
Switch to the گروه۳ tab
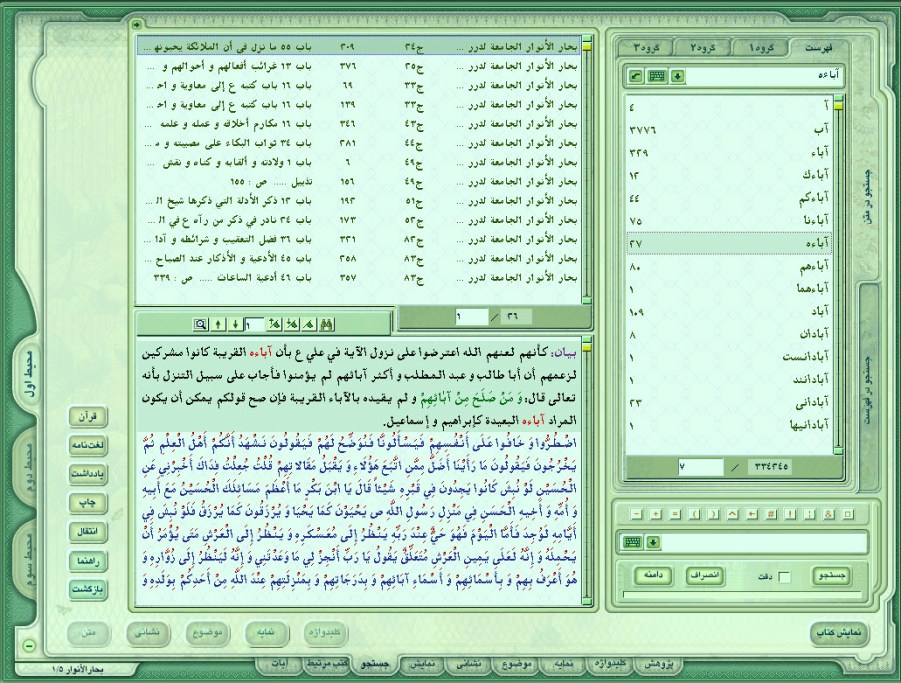click(x=645, y=48)
